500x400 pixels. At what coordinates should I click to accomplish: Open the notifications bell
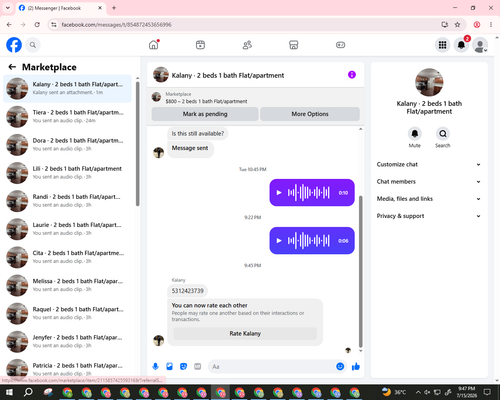point(461,45)
